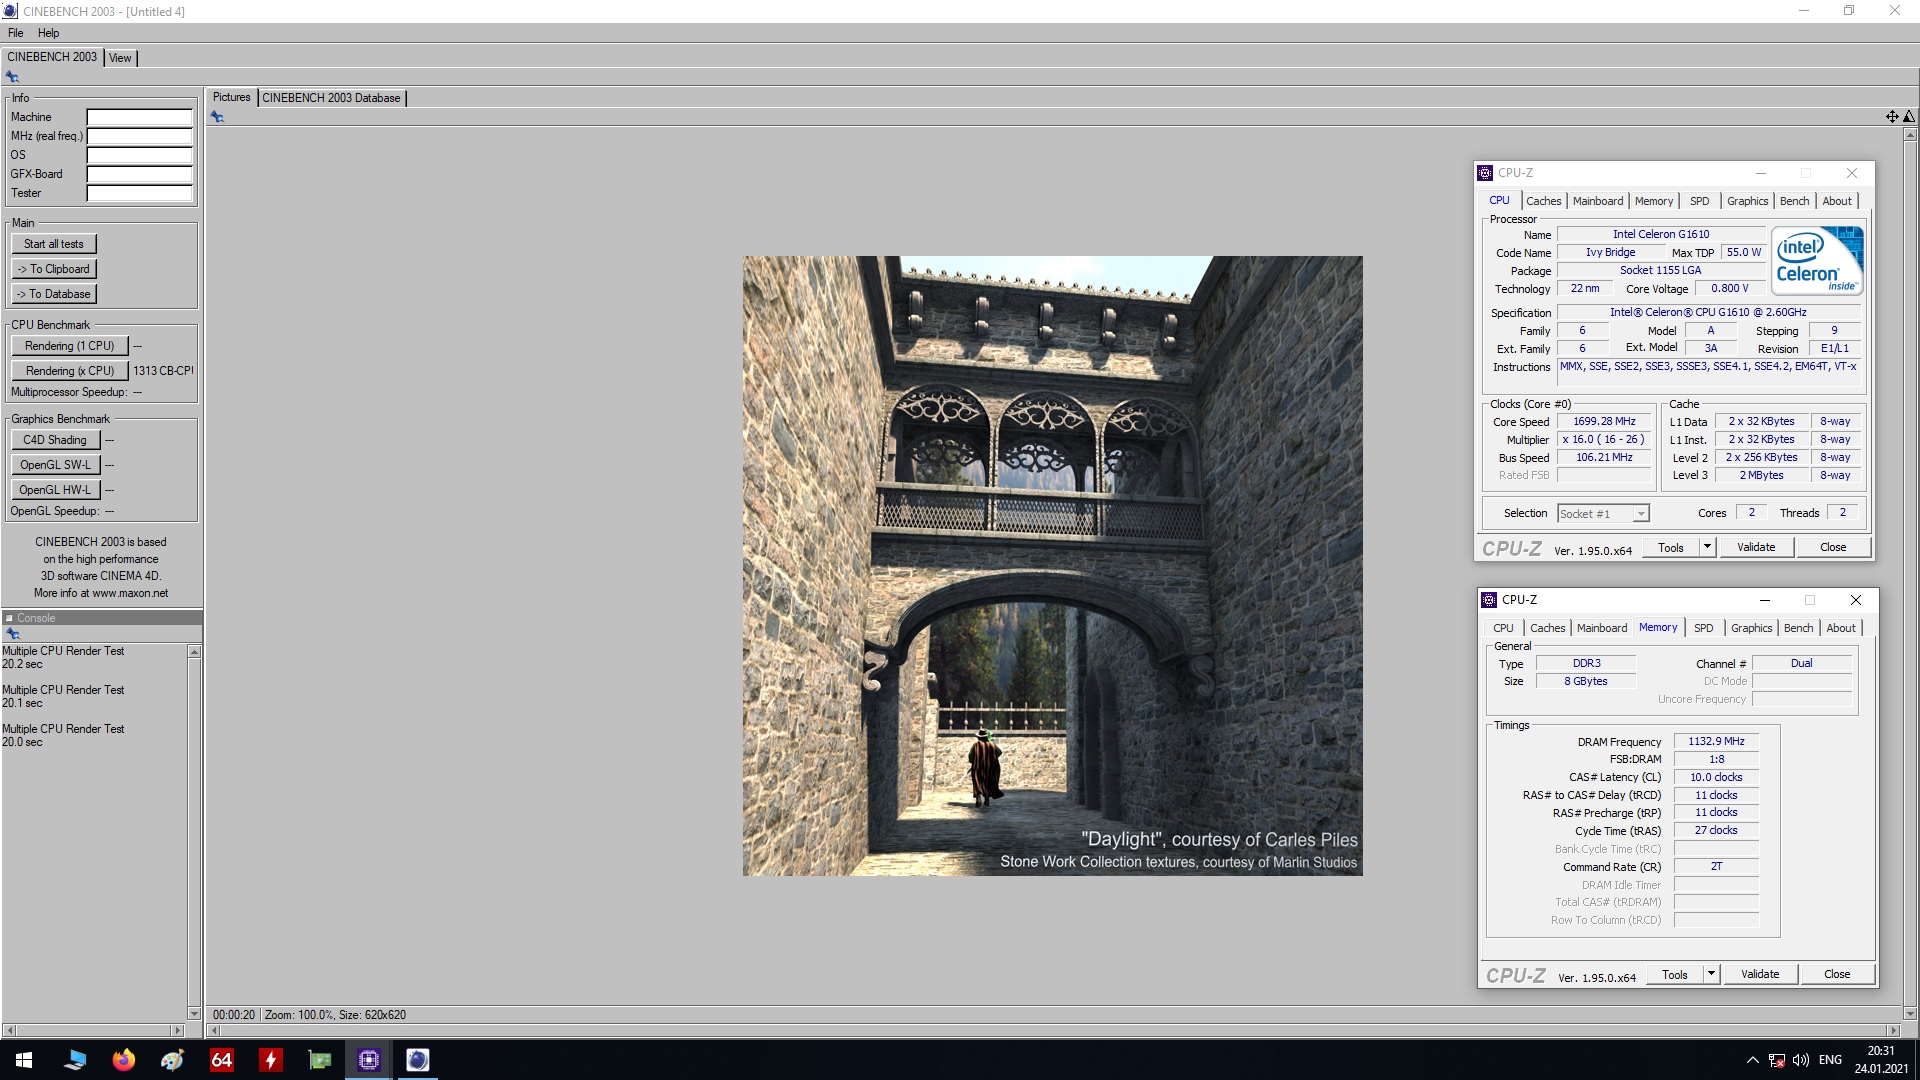Open the Mainboard tab in the upper CPU-Z window
This screenshot has height=1080, width=1920.
[x=1597, y=201]
